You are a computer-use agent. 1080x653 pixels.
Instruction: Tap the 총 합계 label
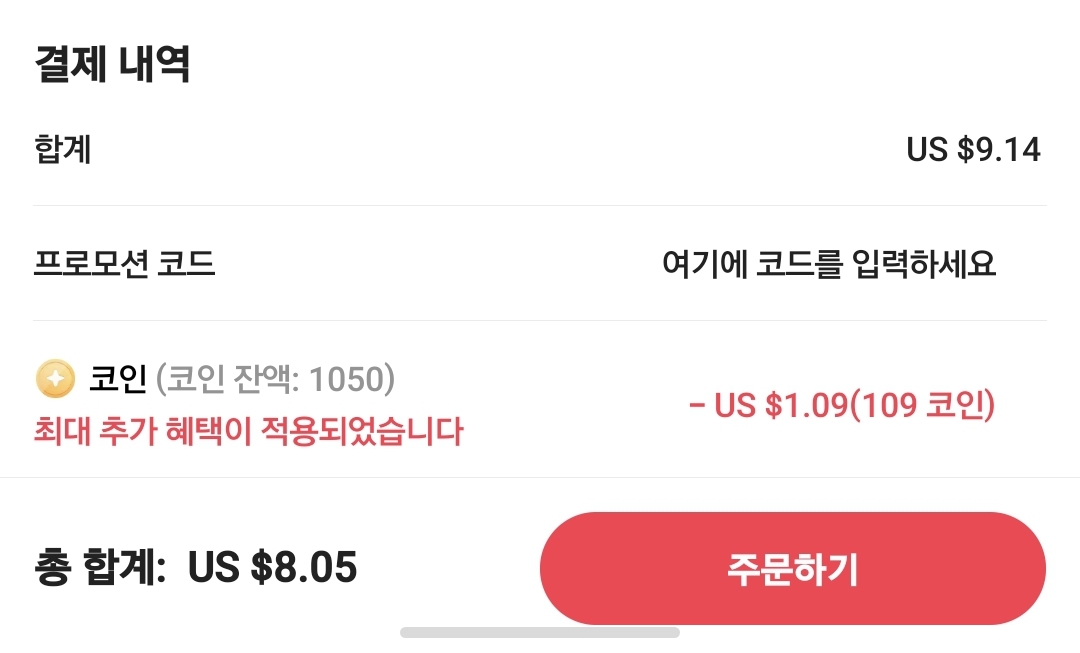pyautogui.click(x=100, y=568)
